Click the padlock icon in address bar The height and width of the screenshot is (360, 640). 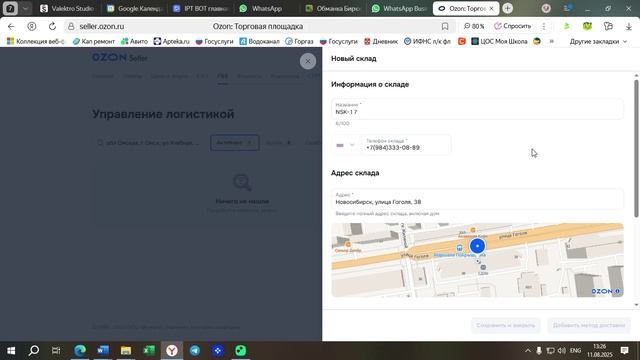pos(71,26)
